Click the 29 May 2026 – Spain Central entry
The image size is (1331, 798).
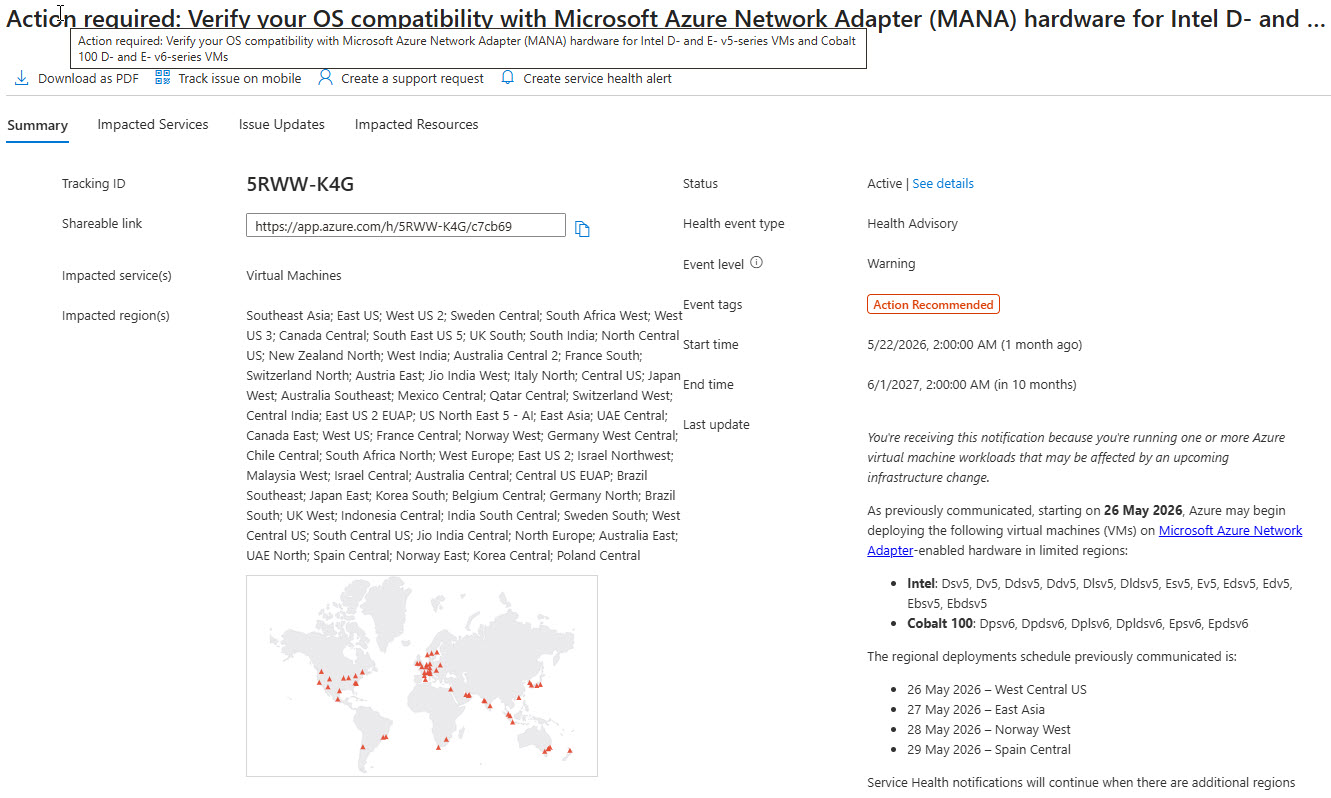click(x=989, y=750)
